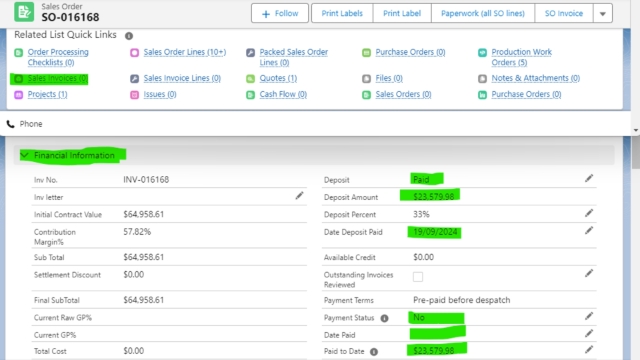Open Cash Flow (0) link

point(283,95)
